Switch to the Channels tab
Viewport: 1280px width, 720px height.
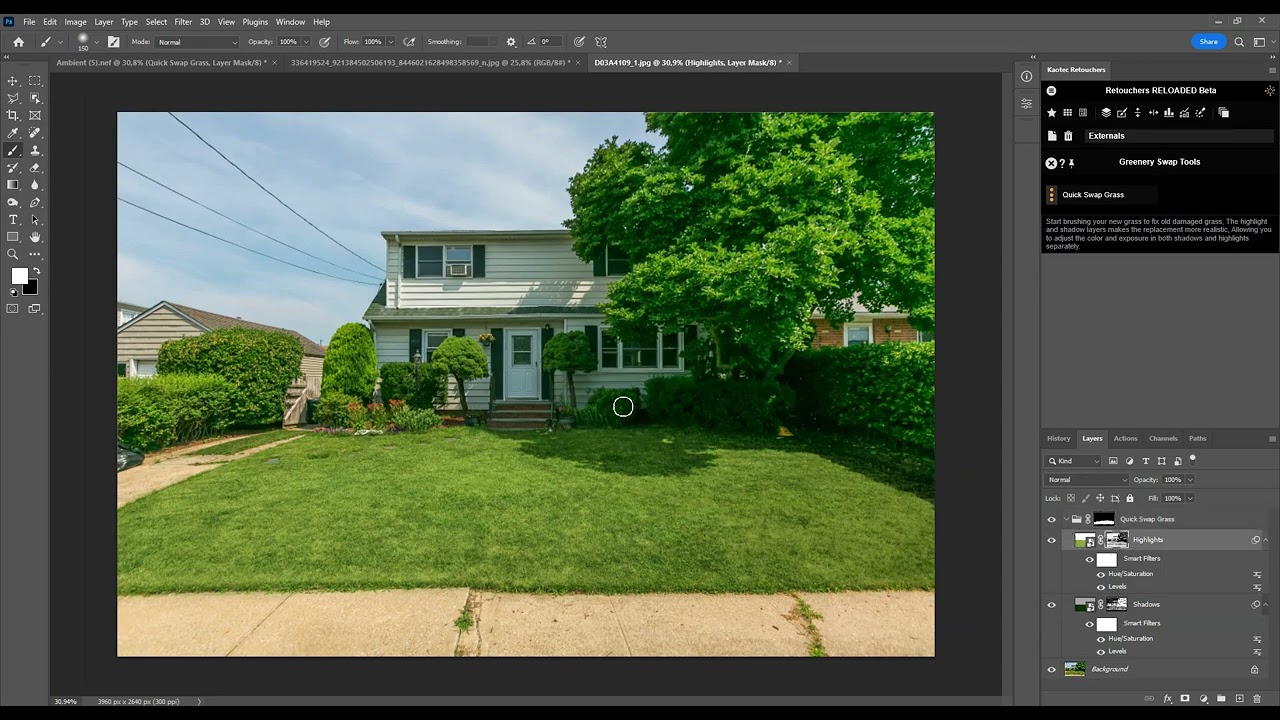[x=1163, y=438]
